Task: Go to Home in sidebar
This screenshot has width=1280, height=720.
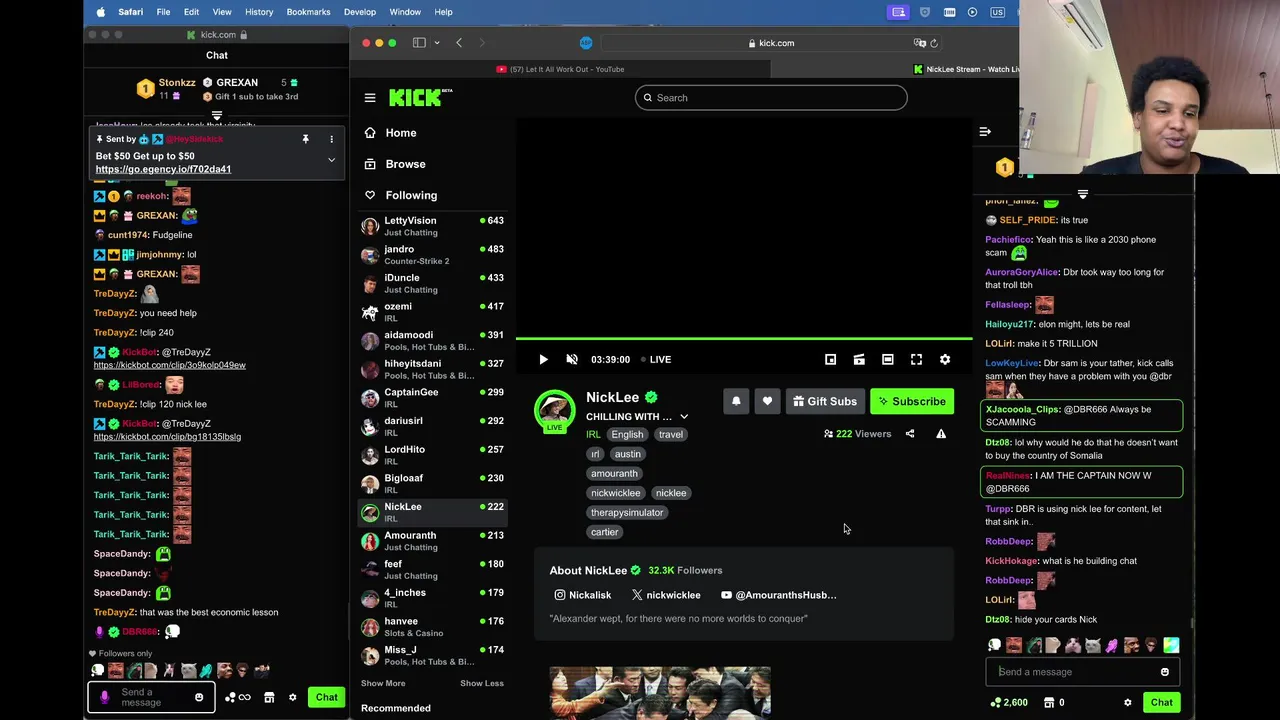Action: pos(401,133)
